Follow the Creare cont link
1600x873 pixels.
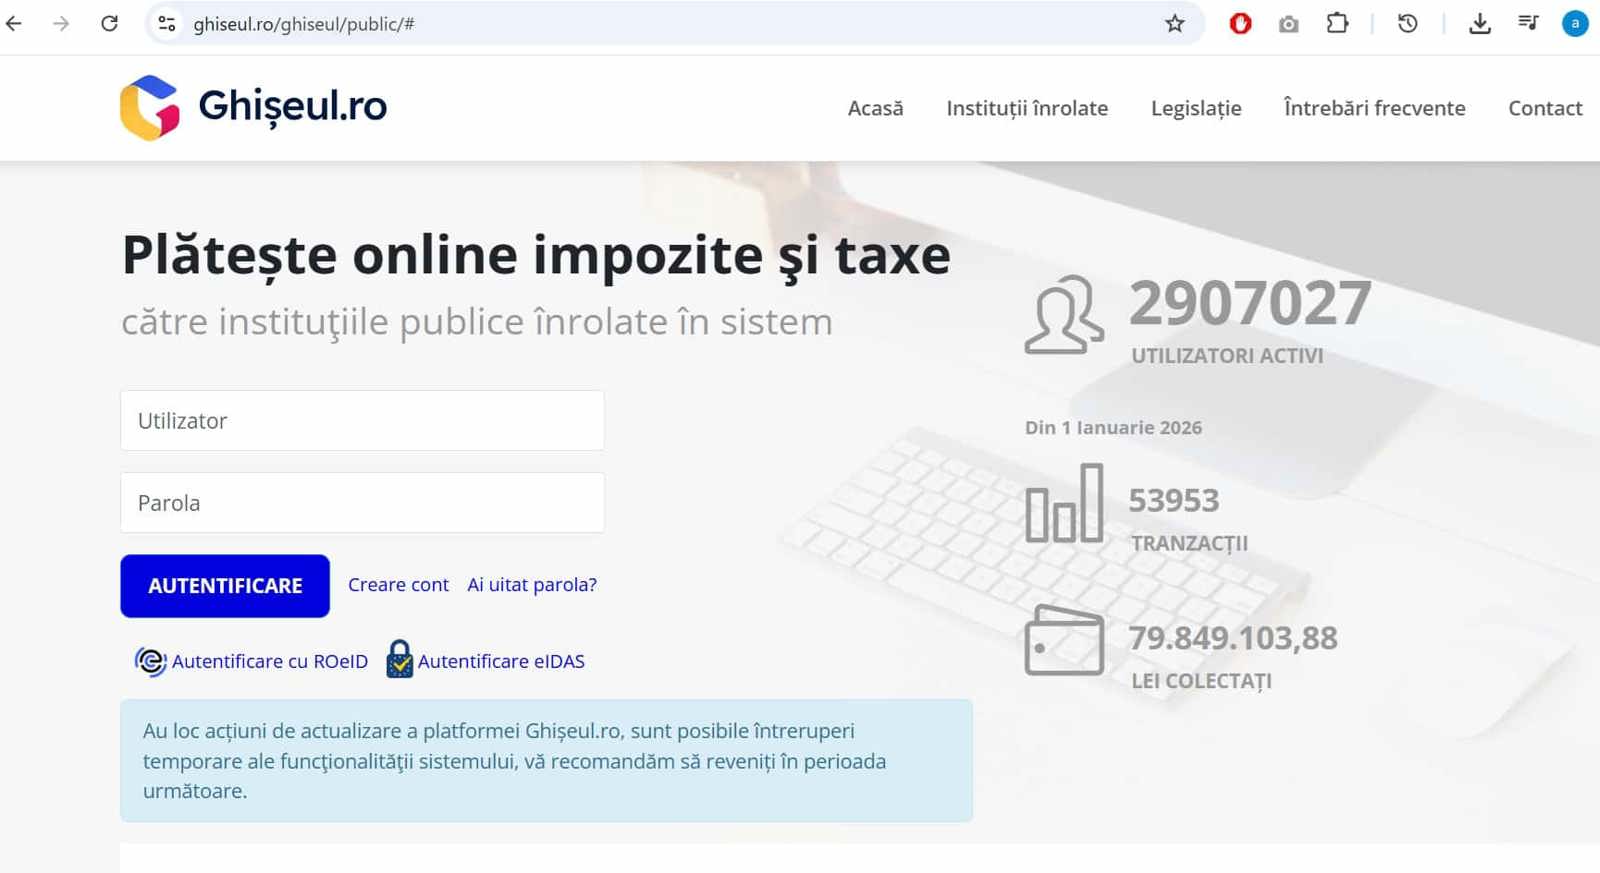398,585
